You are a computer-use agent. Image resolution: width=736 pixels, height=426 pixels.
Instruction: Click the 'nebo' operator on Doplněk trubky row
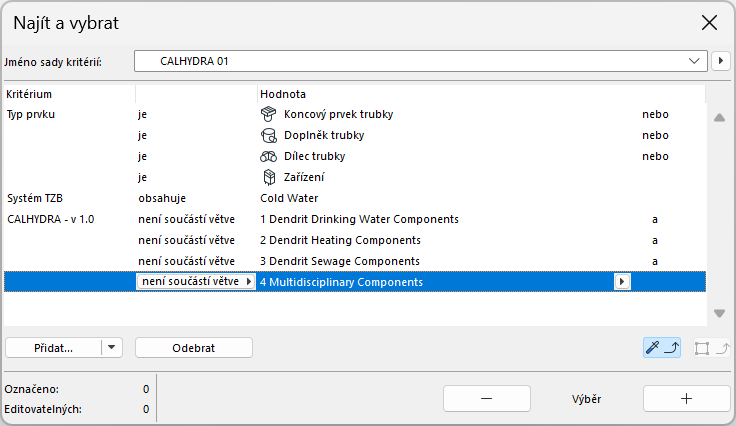point(655,135)
